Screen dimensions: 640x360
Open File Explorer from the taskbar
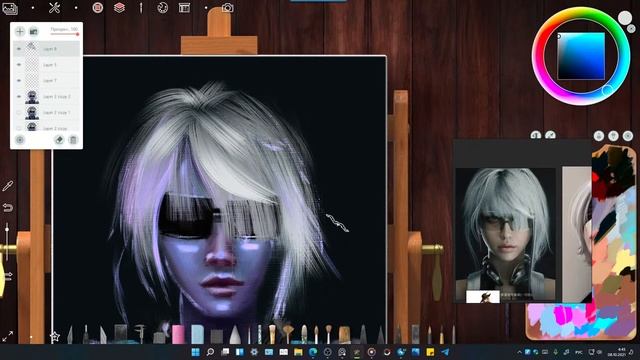click(x=298, y=352)
